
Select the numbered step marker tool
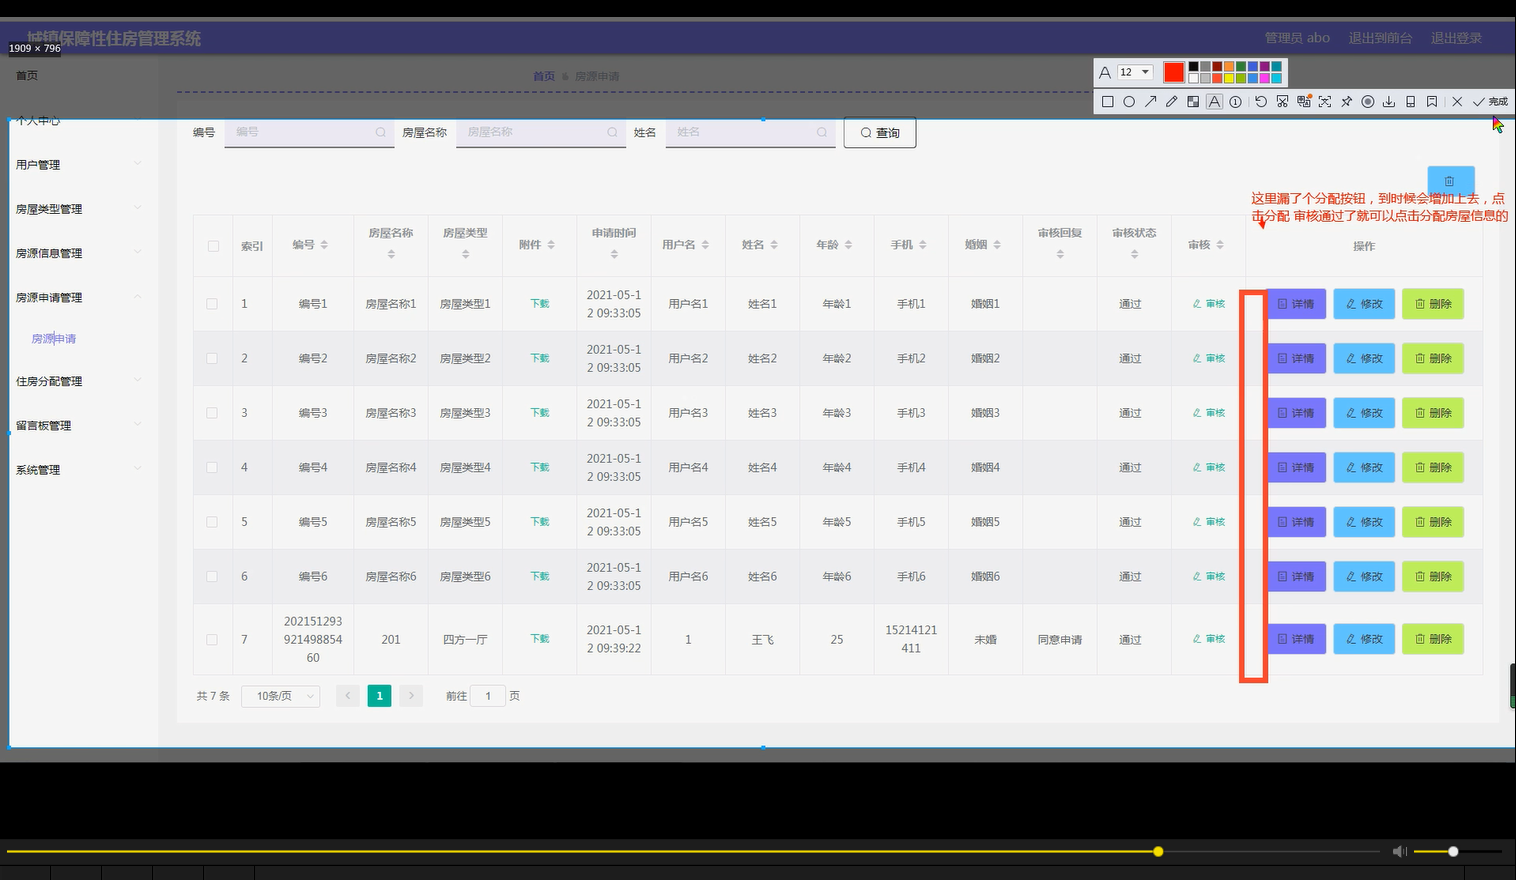1236,102
